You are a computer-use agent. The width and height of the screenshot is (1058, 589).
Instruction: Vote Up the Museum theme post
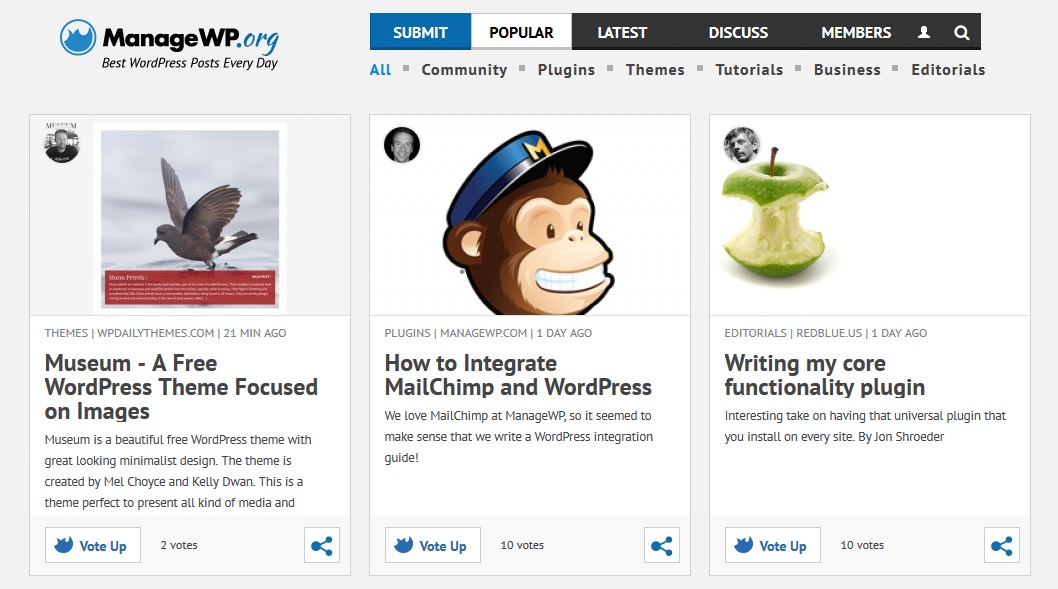(93, 546)
